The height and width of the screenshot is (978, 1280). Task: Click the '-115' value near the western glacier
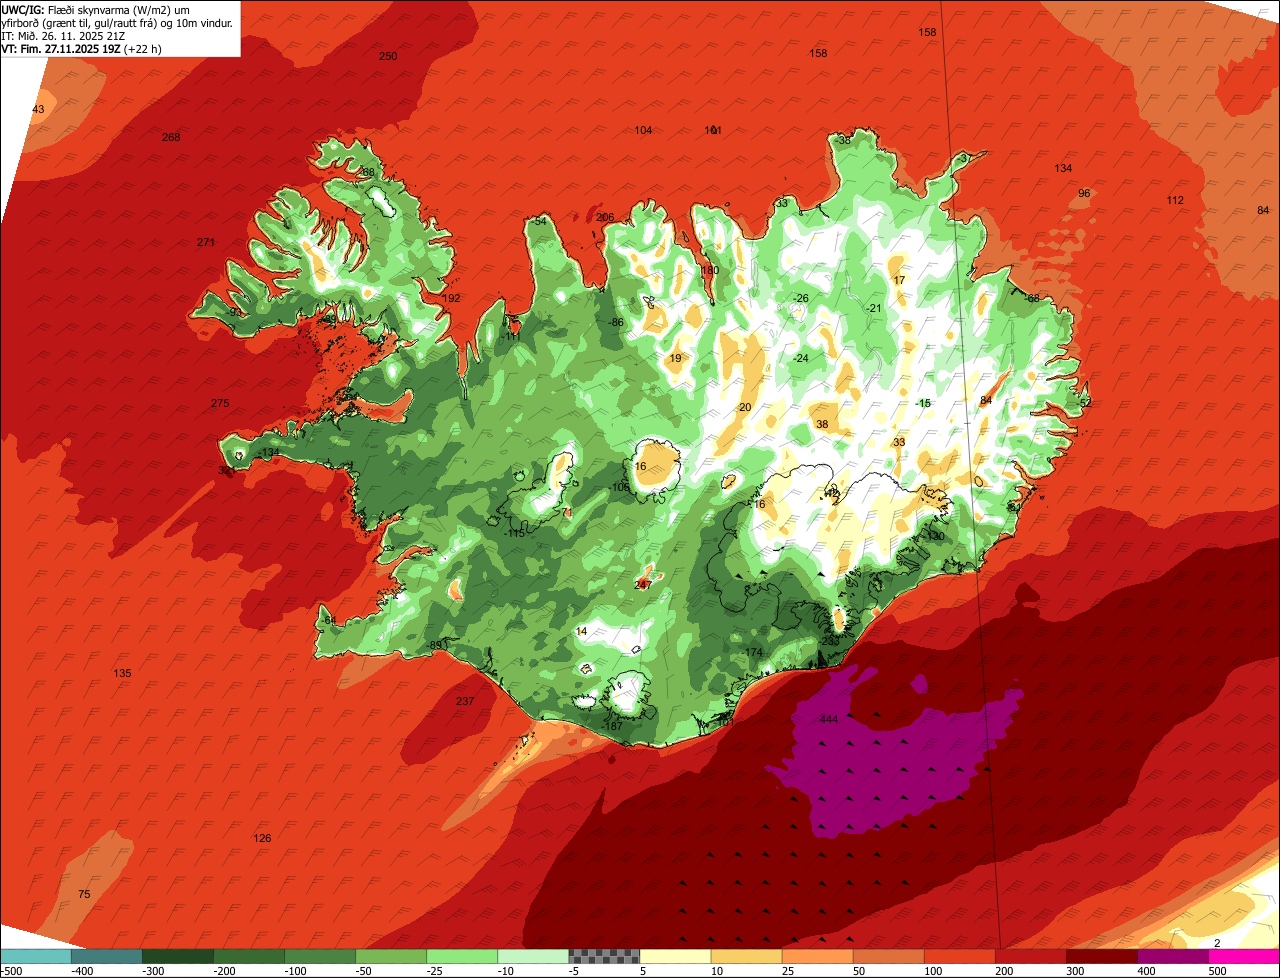pyautogui.click(x=515, y=533)
